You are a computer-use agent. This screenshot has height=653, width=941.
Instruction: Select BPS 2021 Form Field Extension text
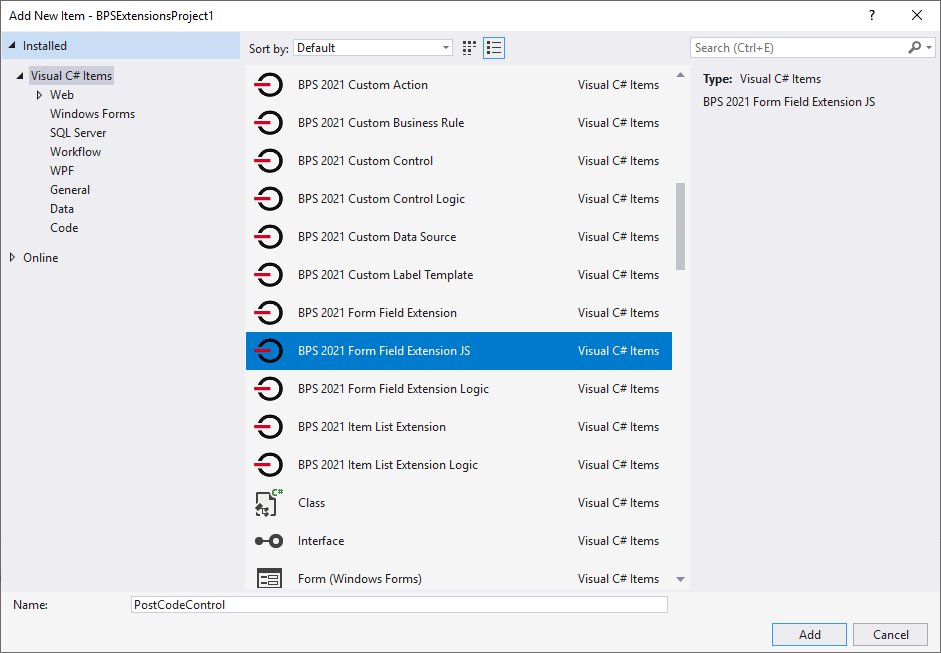tap(377, 313)
